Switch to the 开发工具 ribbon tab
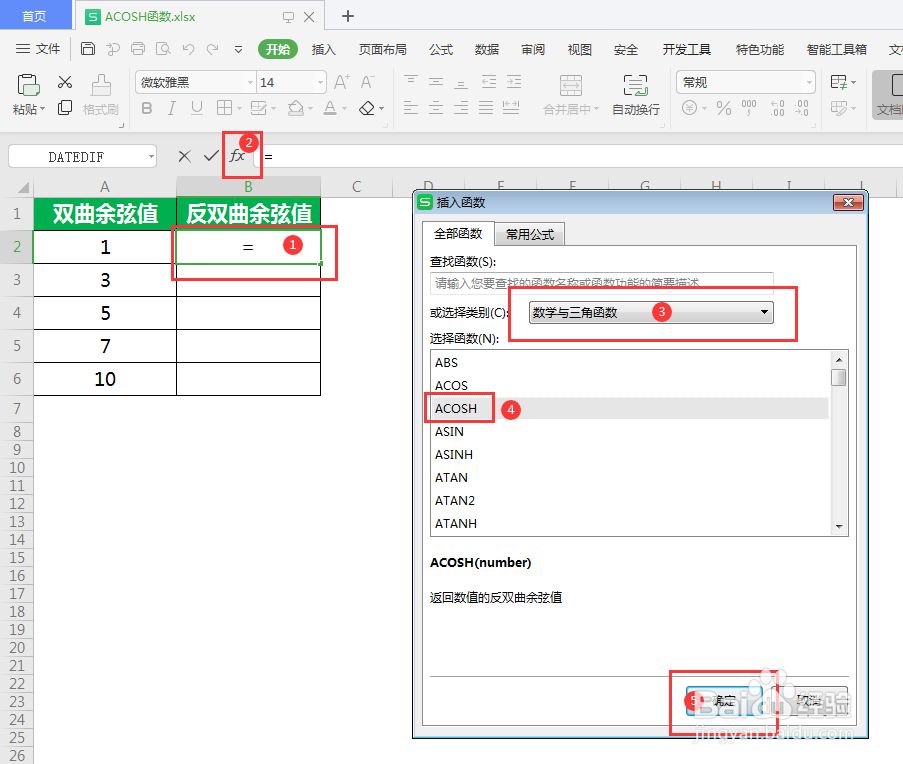Screen dimensions: 903x764 [x=686, y=50]
